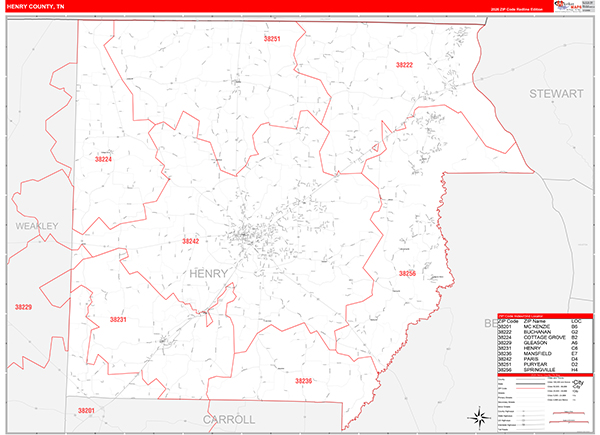Click the WEAKLEY county name label

coord(37,226)
